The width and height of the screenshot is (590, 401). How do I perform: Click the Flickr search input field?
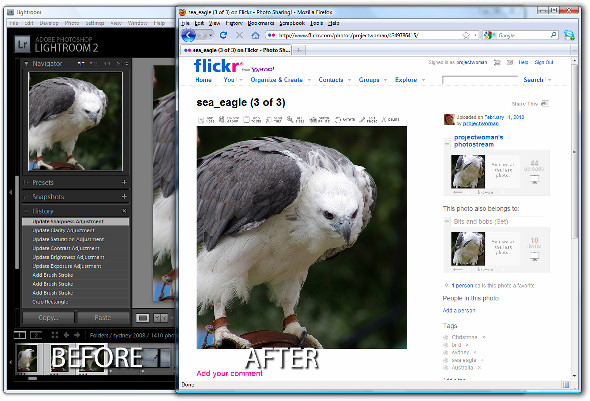[480, 80]
